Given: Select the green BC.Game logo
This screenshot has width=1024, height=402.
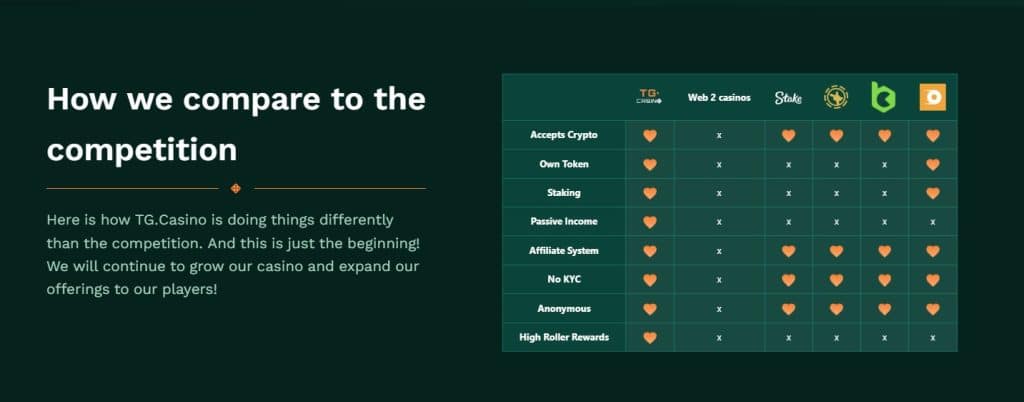Looking at the screenshot, I should tap(884, 97).
